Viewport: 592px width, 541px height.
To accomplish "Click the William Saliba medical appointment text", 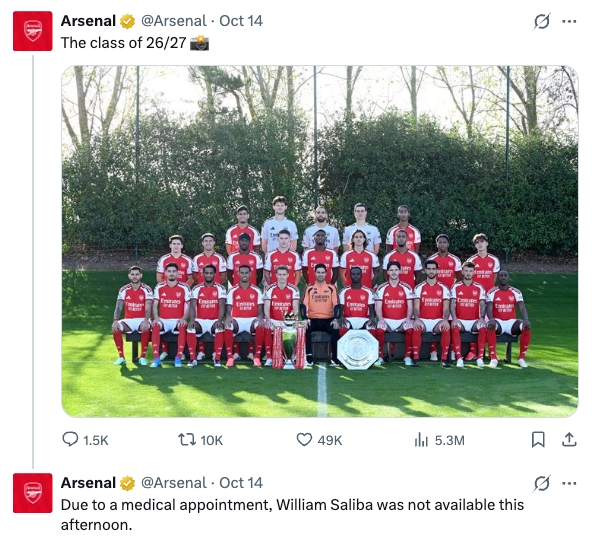I will 292,515.
